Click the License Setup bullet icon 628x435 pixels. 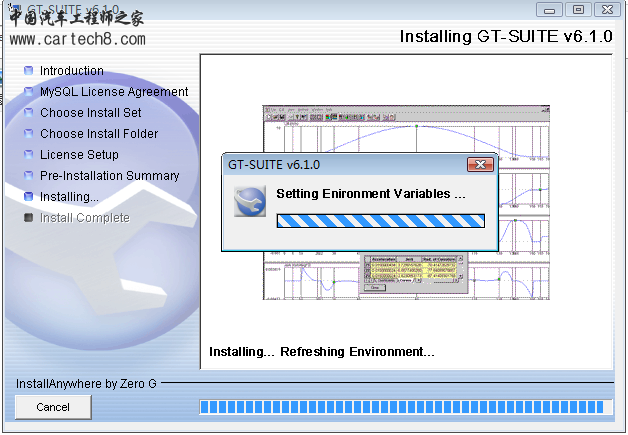(x=28, y=155)
